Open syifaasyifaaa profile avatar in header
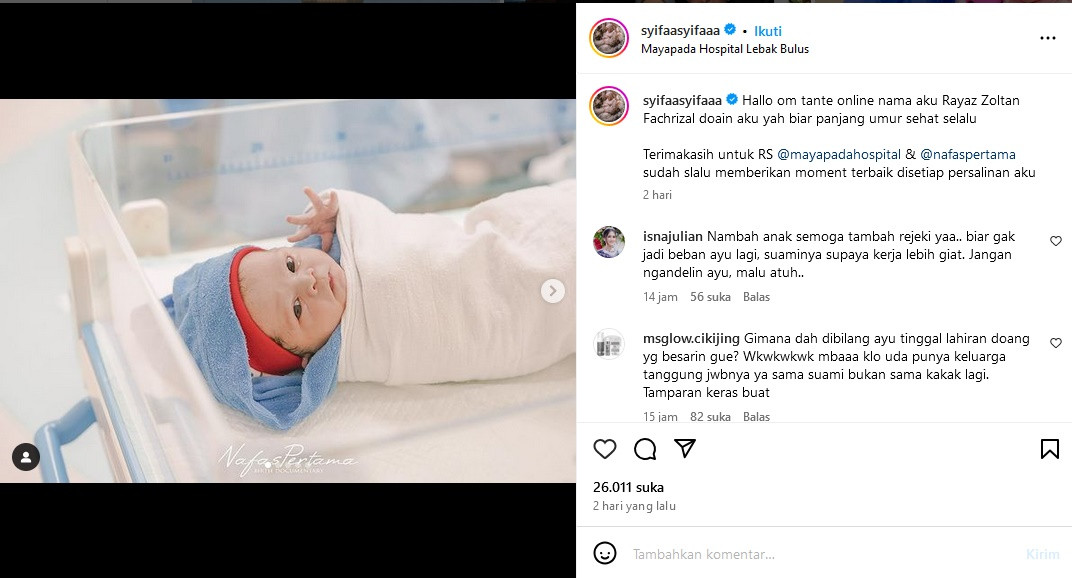This screenshot has width=1072, height=578. coord(608,38)
